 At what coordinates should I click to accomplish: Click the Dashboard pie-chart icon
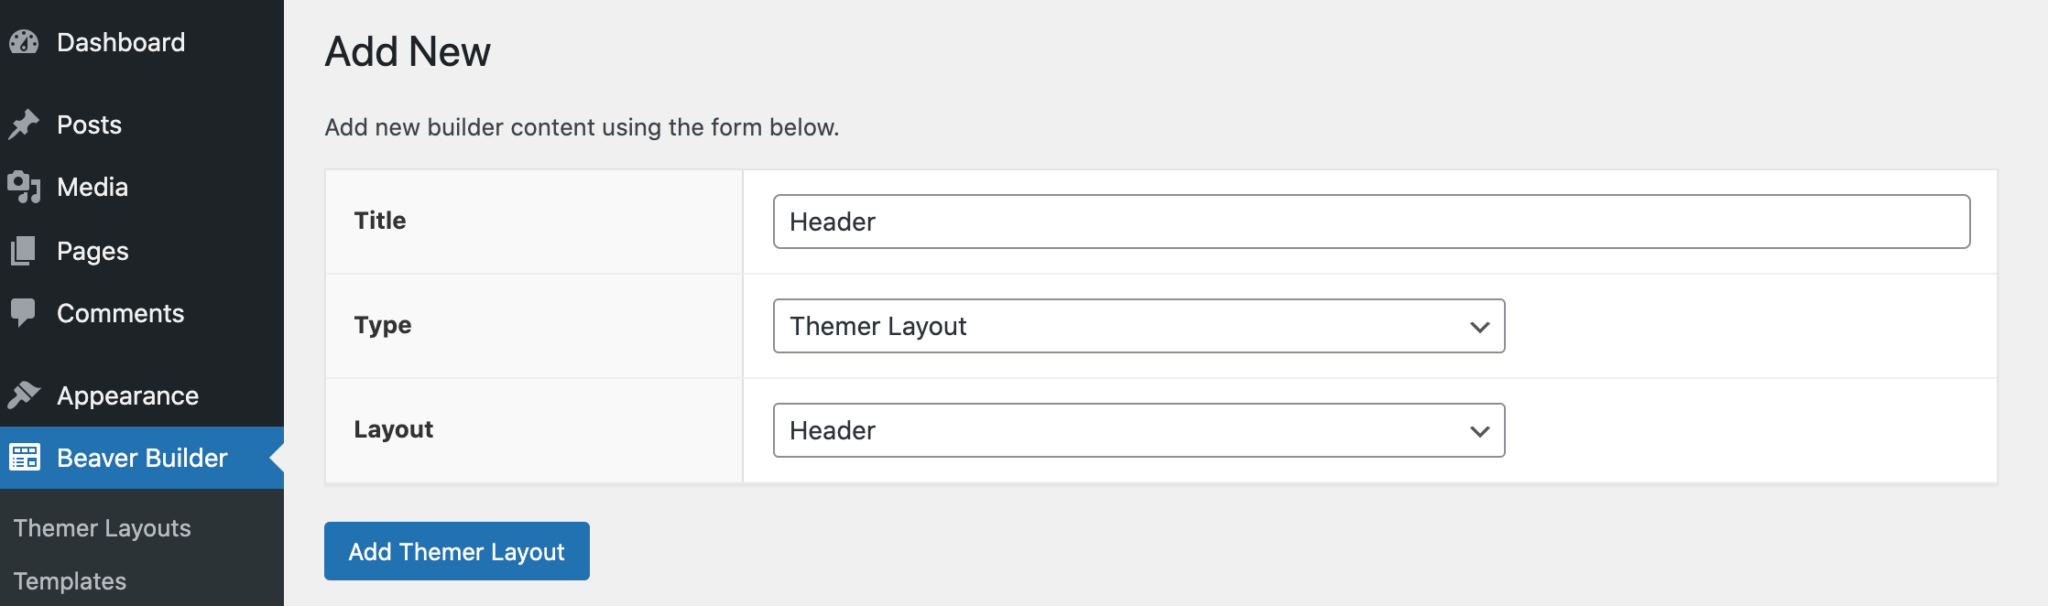(x=25, y=42)
